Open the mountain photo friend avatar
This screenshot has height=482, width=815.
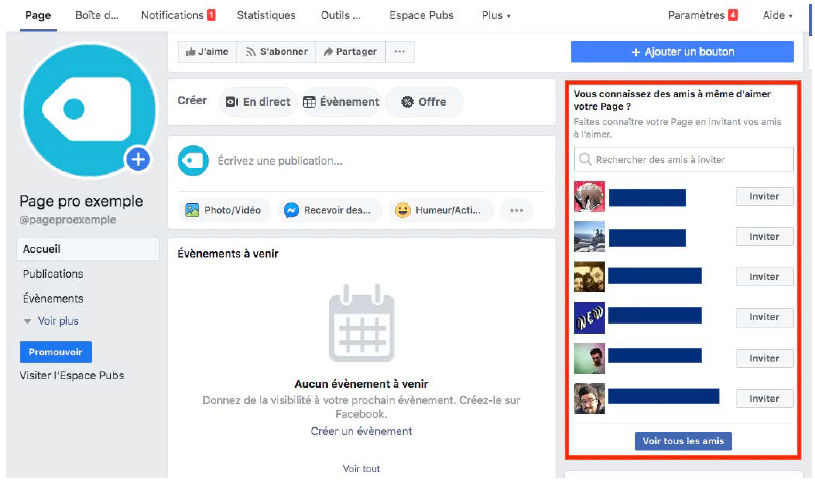coord(589,237)
